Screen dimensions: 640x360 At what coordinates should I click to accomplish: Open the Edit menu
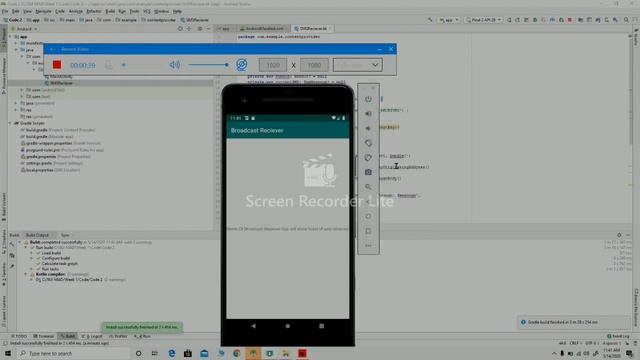15,11
